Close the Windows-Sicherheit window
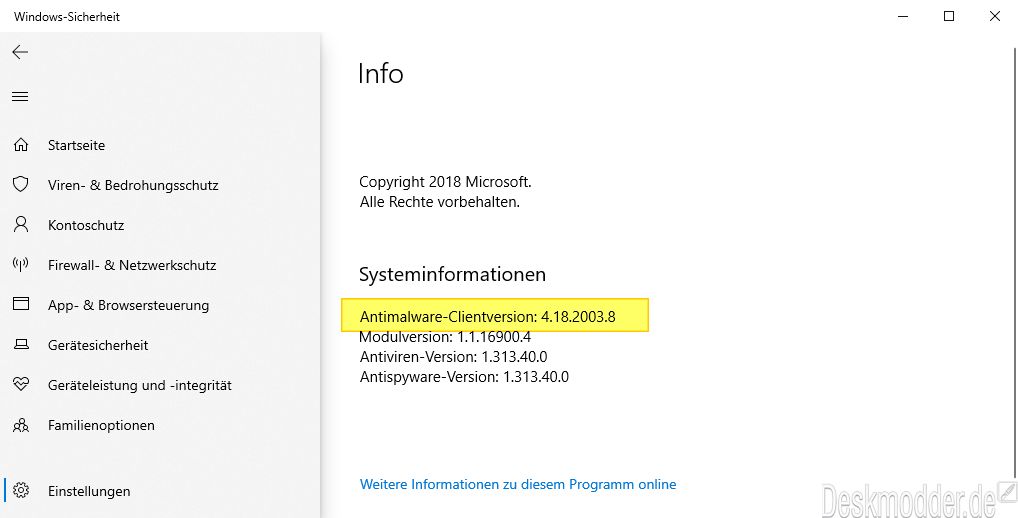The image size is (1018, 518). click(x=994, y=17)
